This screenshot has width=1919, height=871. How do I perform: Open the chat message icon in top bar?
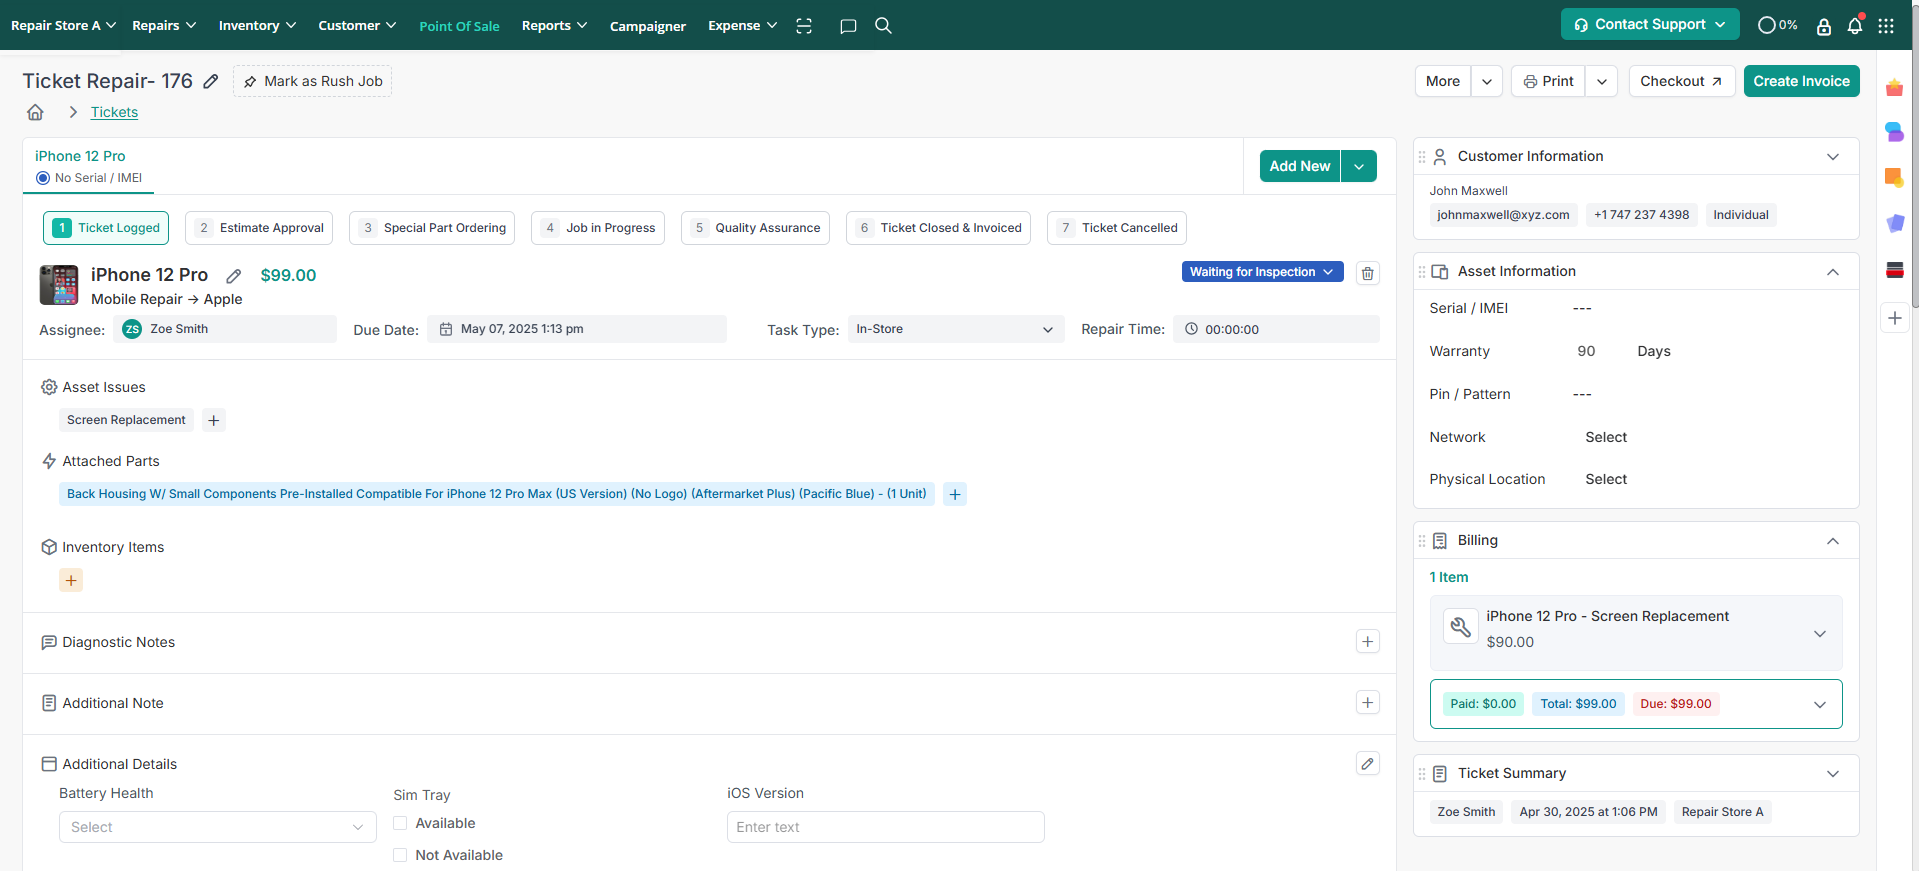848,26
